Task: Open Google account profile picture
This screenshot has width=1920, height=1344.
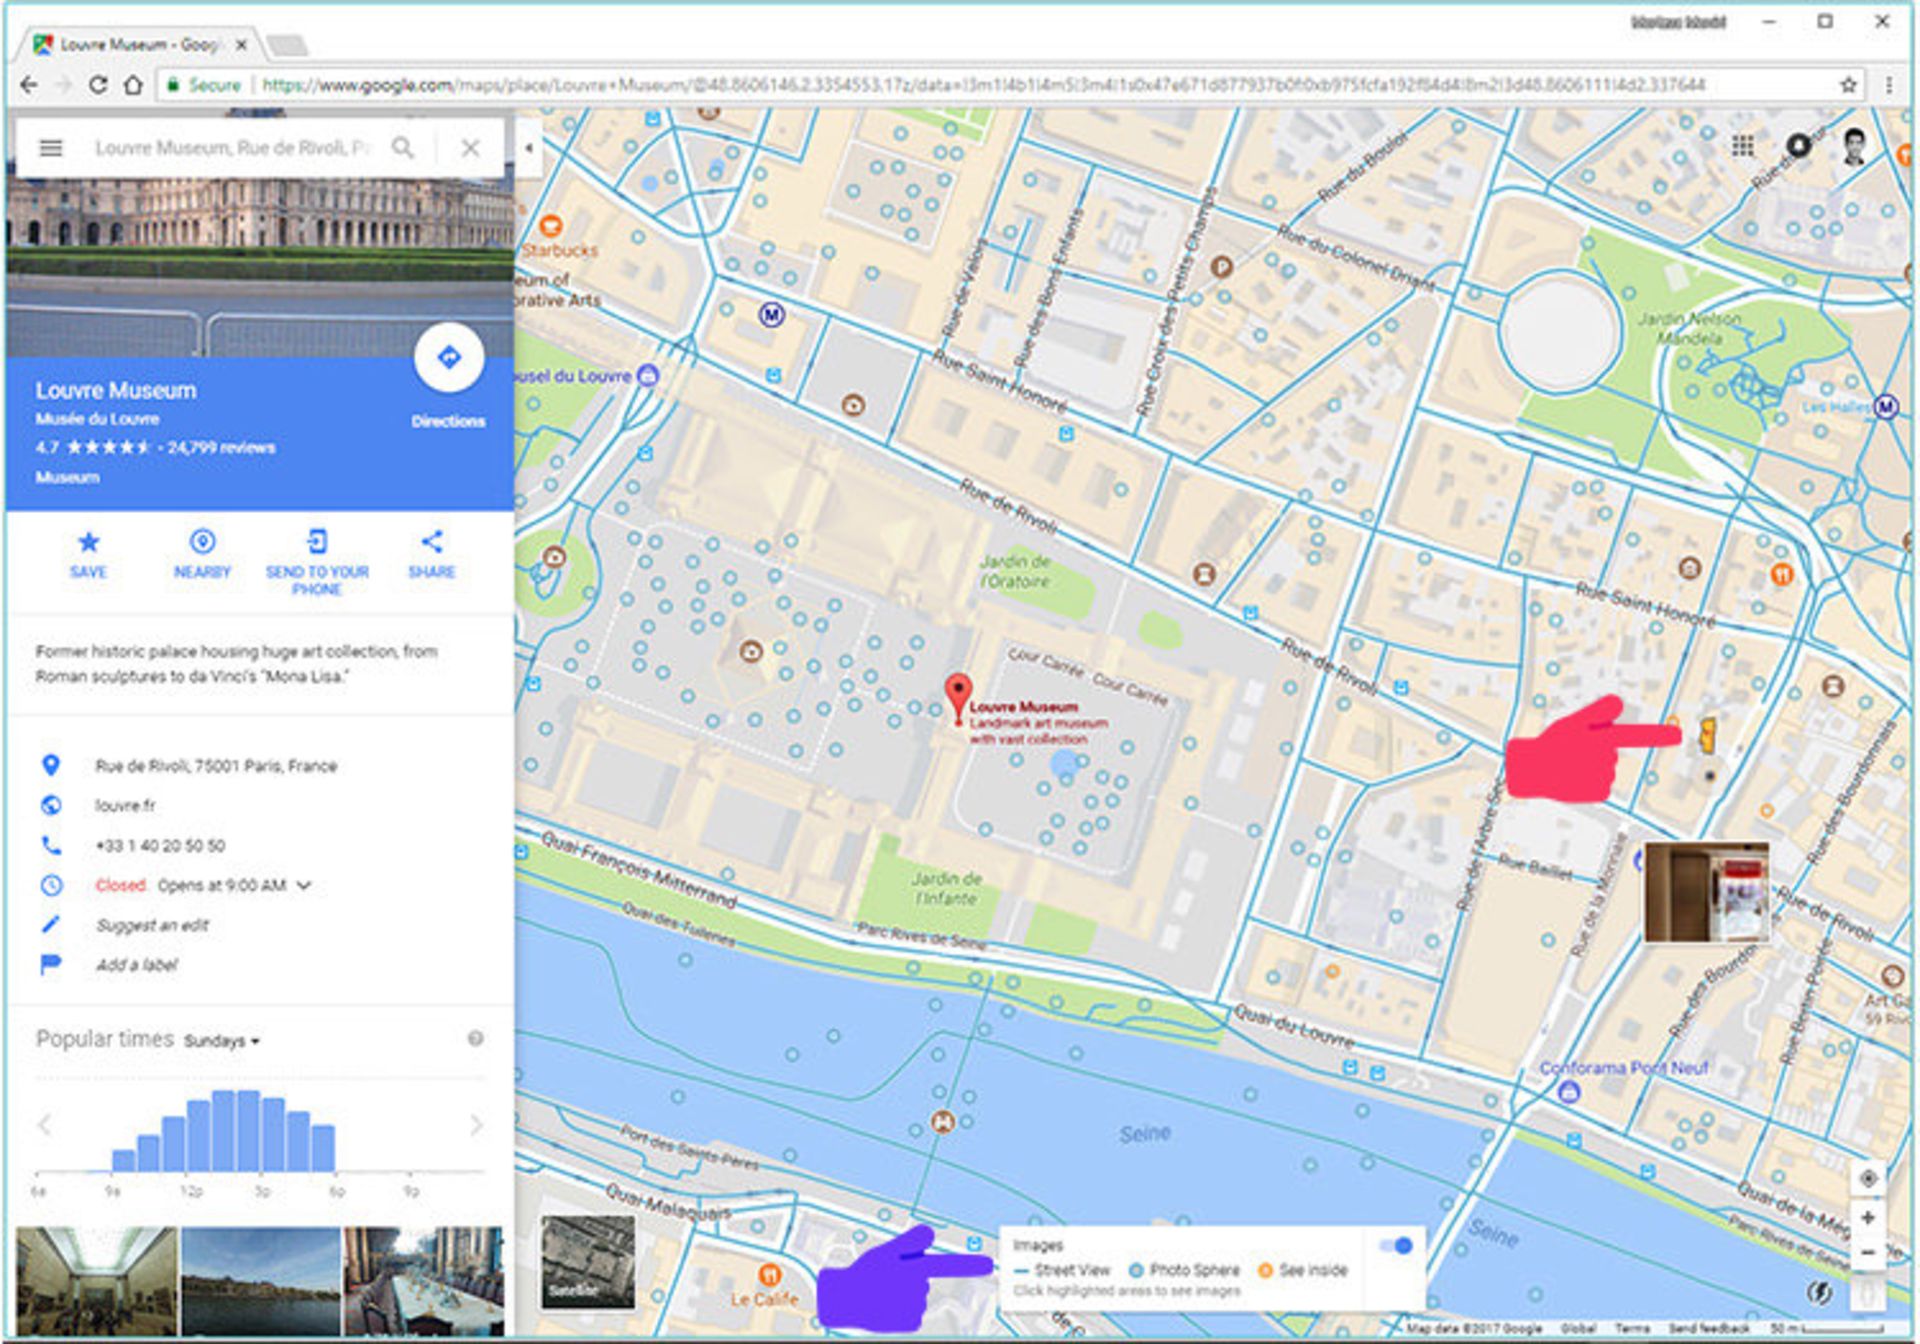Action: [1854, 146]
